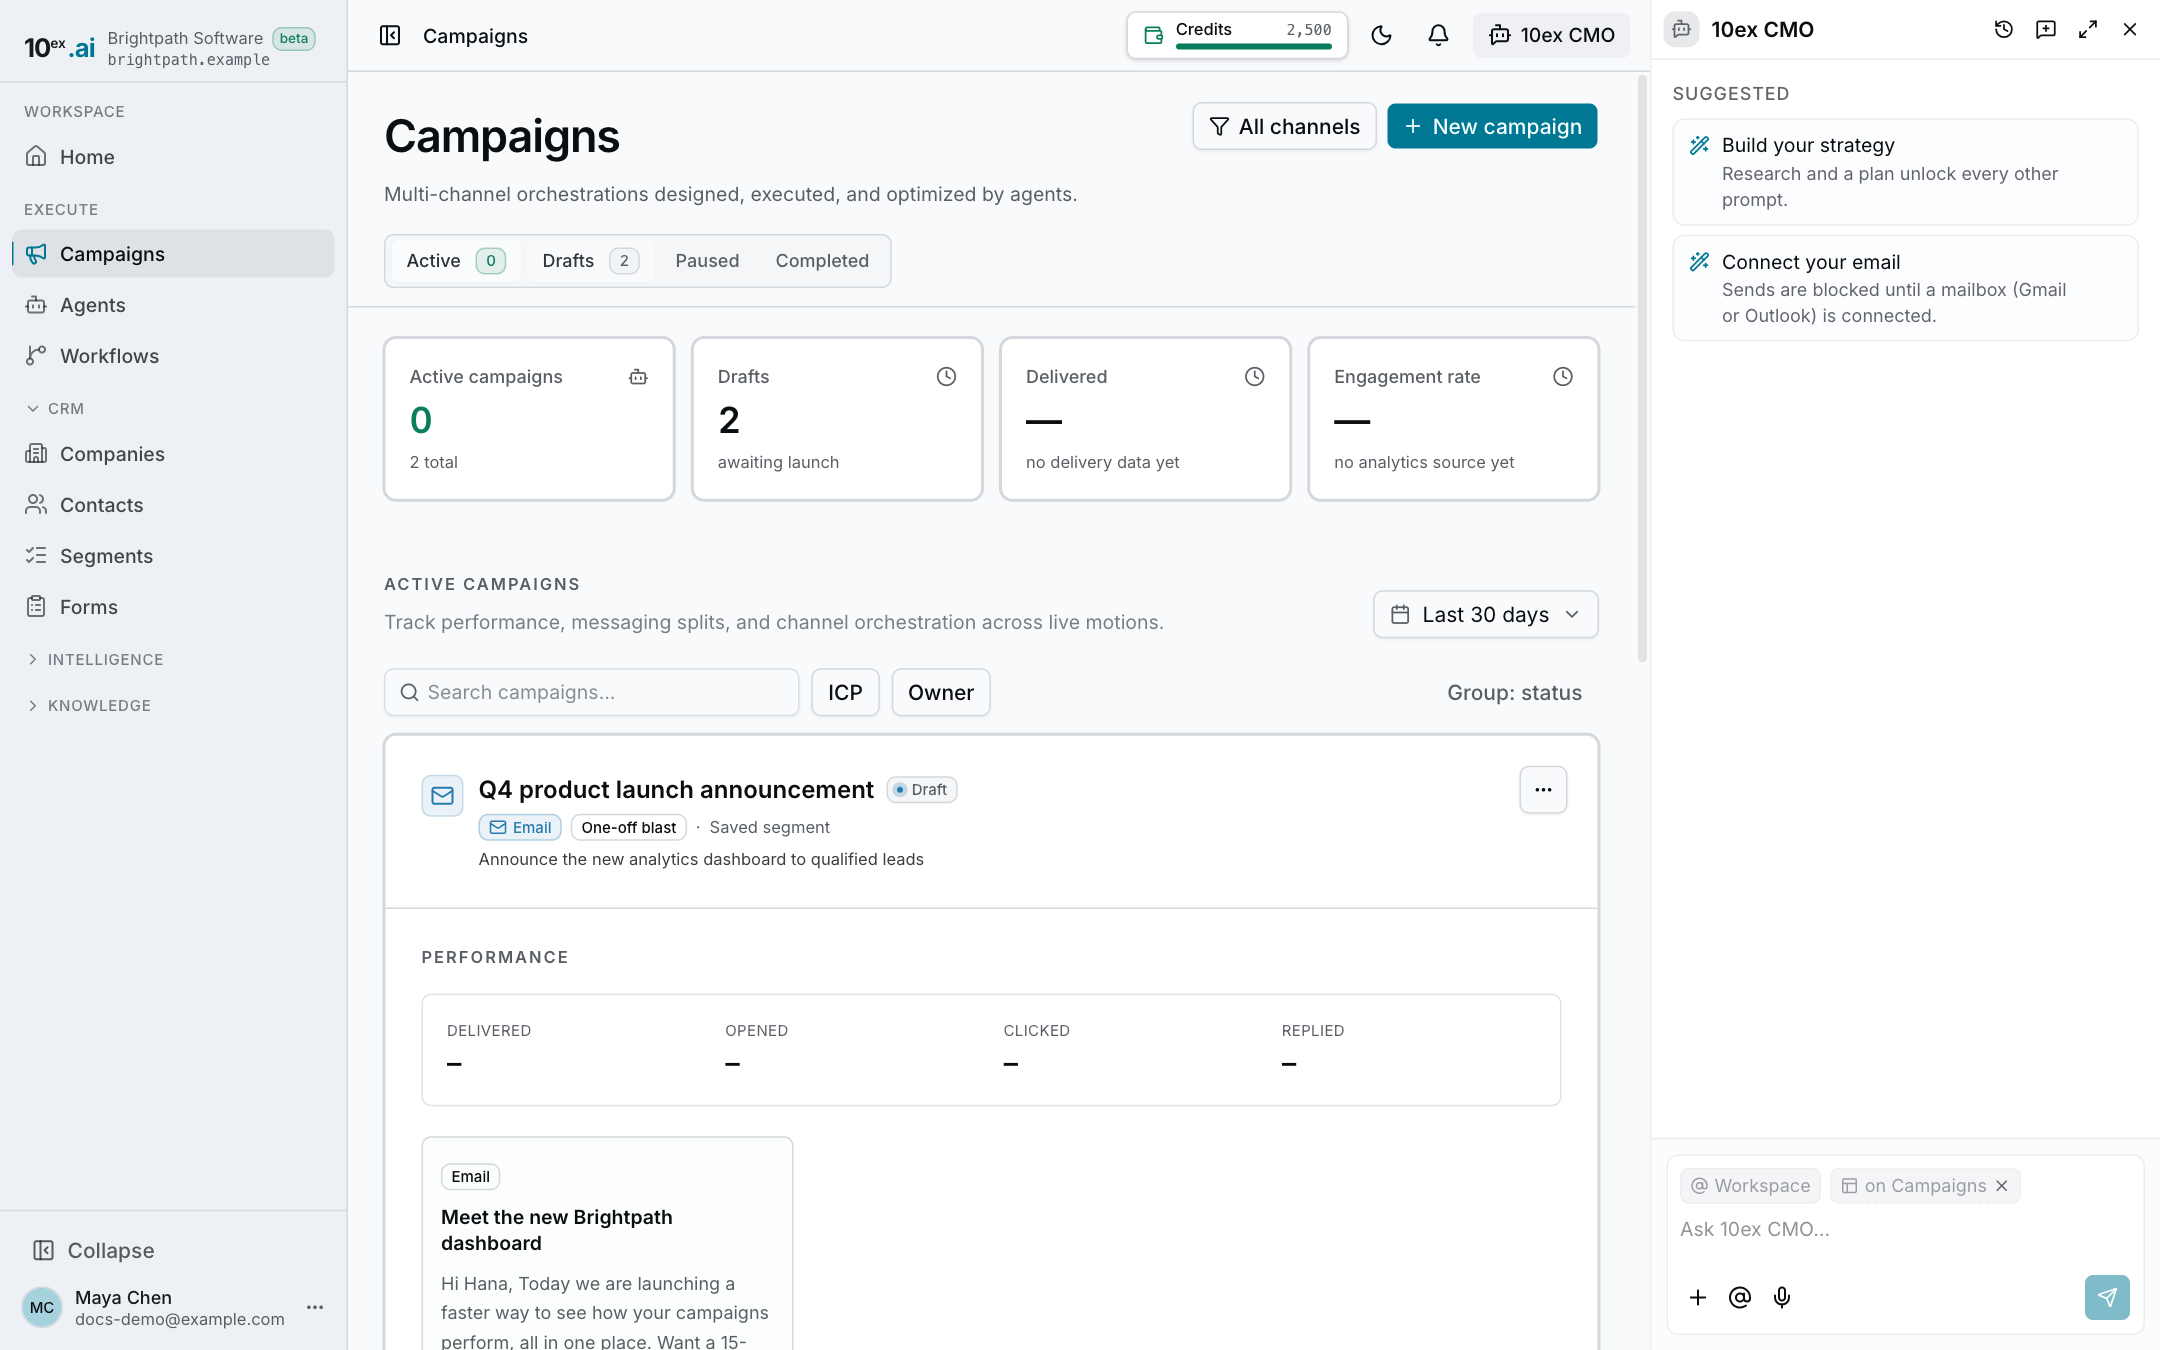
Task: Choose the Build your strategy suggestion
Action: pyautogui.click(x=1905, y=172)
